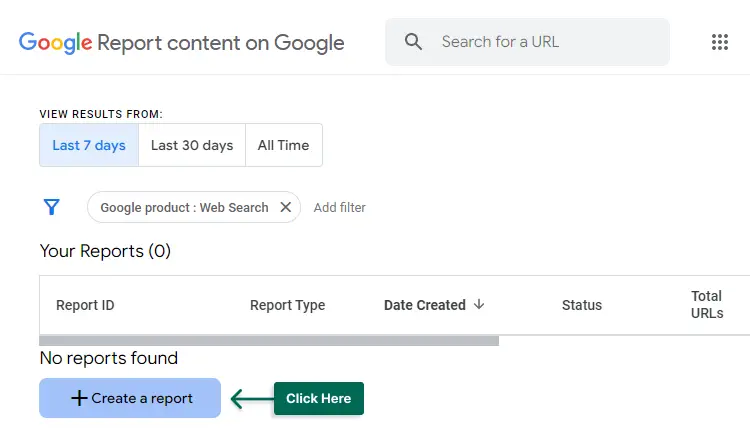Click the Your Reports (0) heading
Screen dimensions: 750x444
105,251
